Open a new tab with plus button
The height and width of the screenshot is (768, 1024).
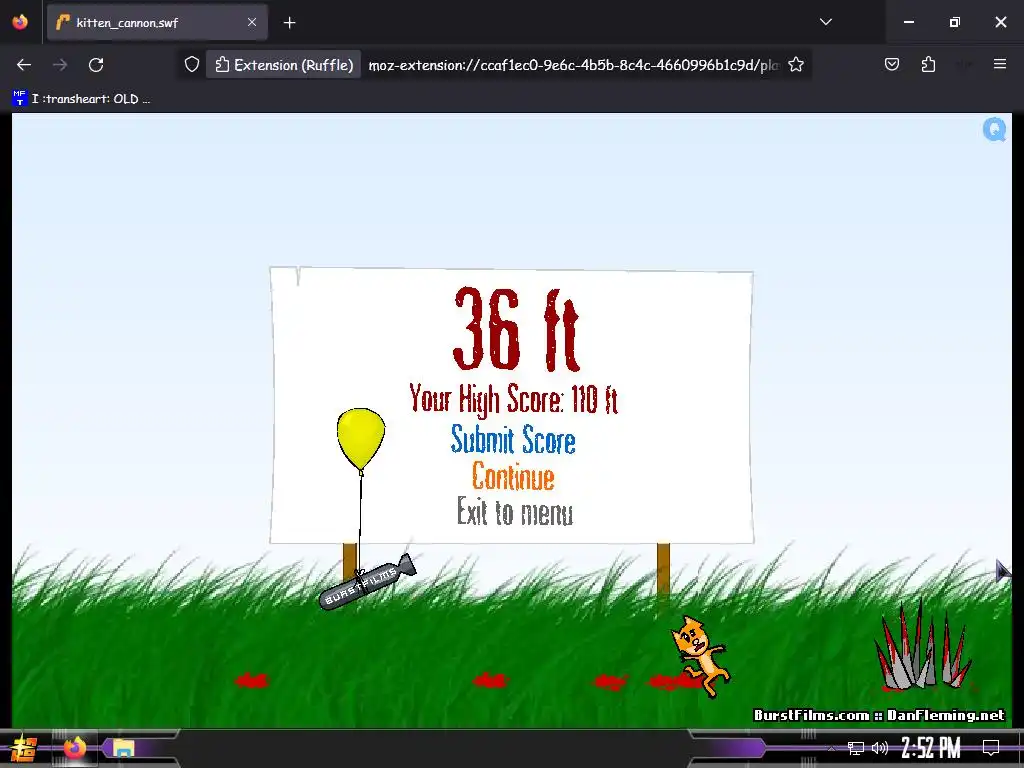click(289, 23)
